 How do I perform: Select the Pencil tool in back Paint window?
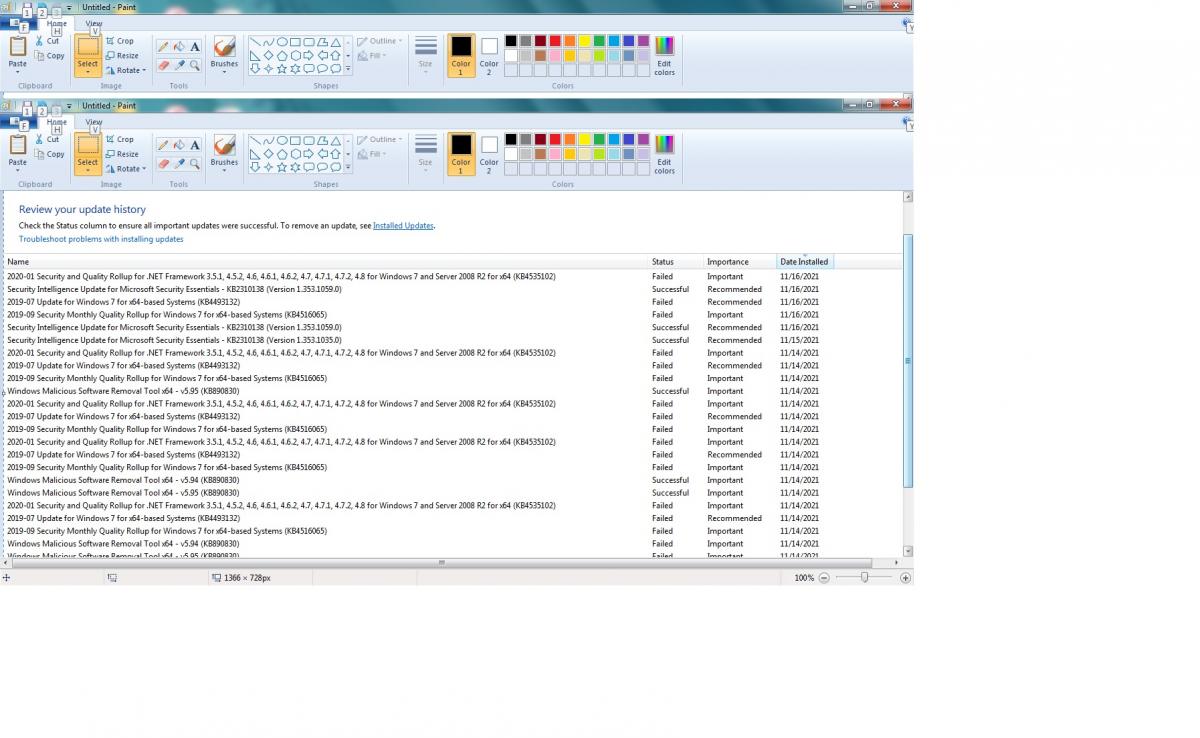coord(163,46)
